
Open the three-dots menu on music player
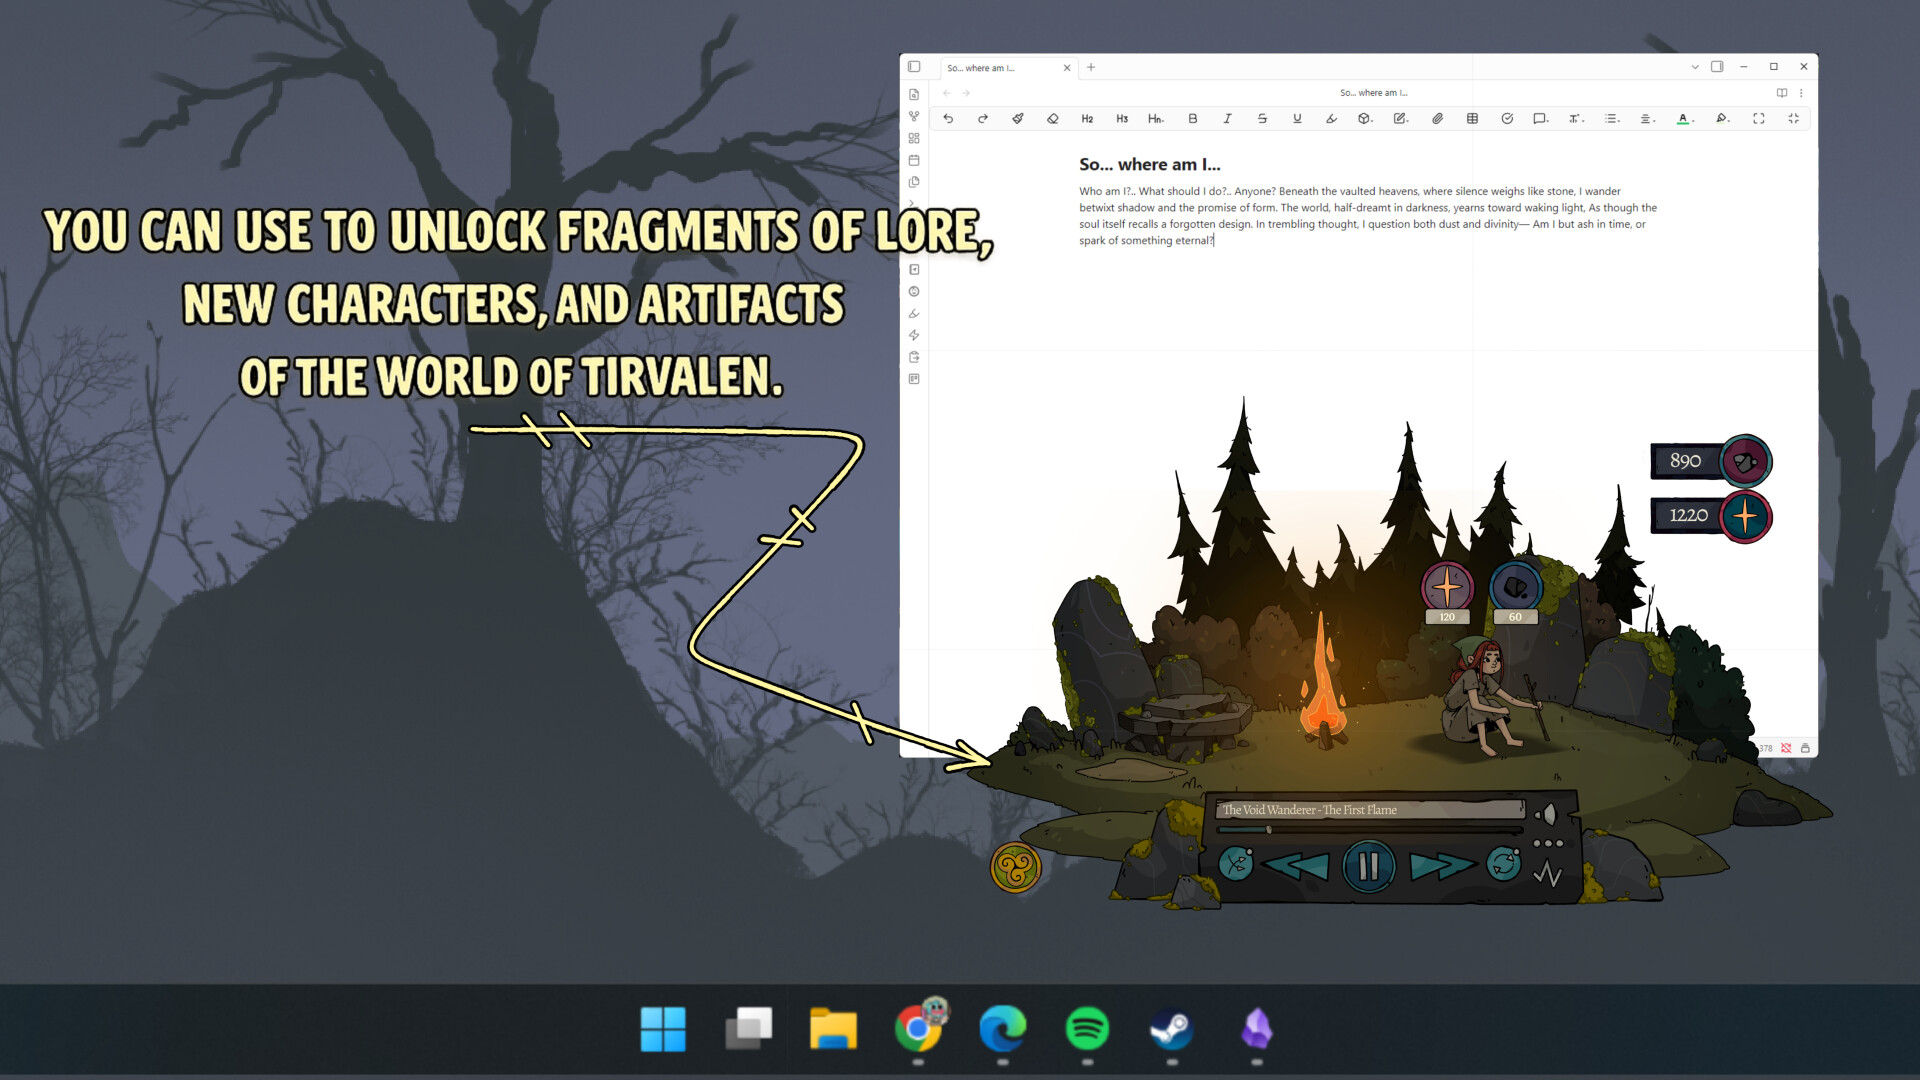pos(1548,843)
